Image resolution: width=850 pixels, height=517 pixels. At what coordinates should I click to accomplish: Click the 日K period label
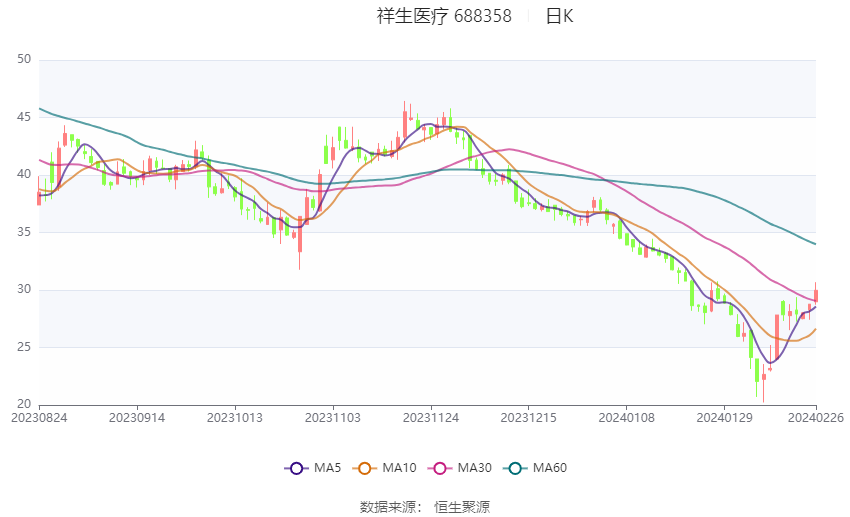tap(559, 16)
